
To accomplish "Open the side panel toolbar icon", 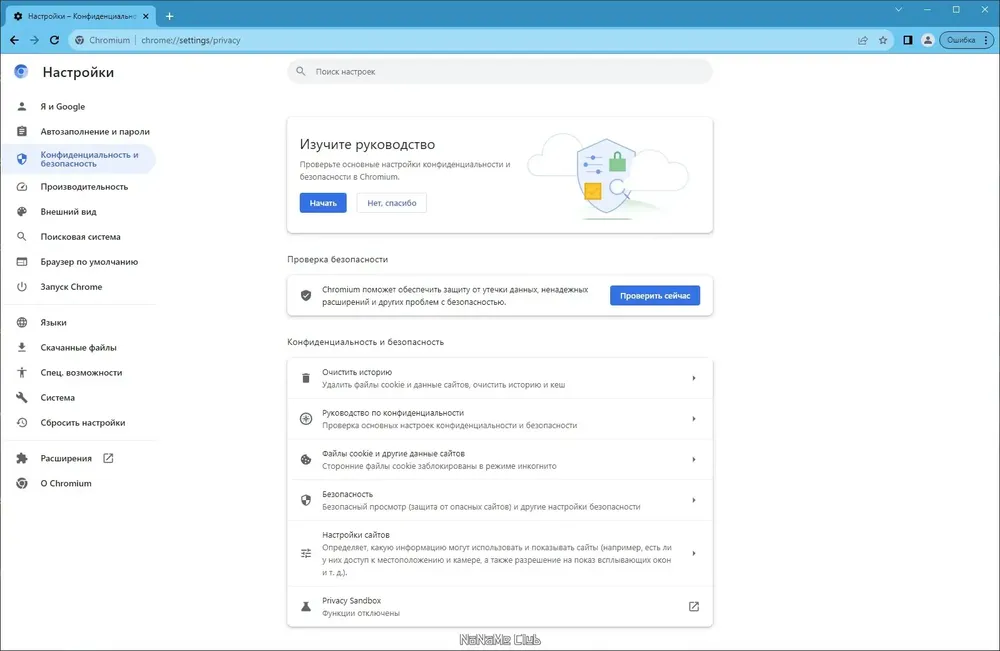I will click(x=908, y=40).
